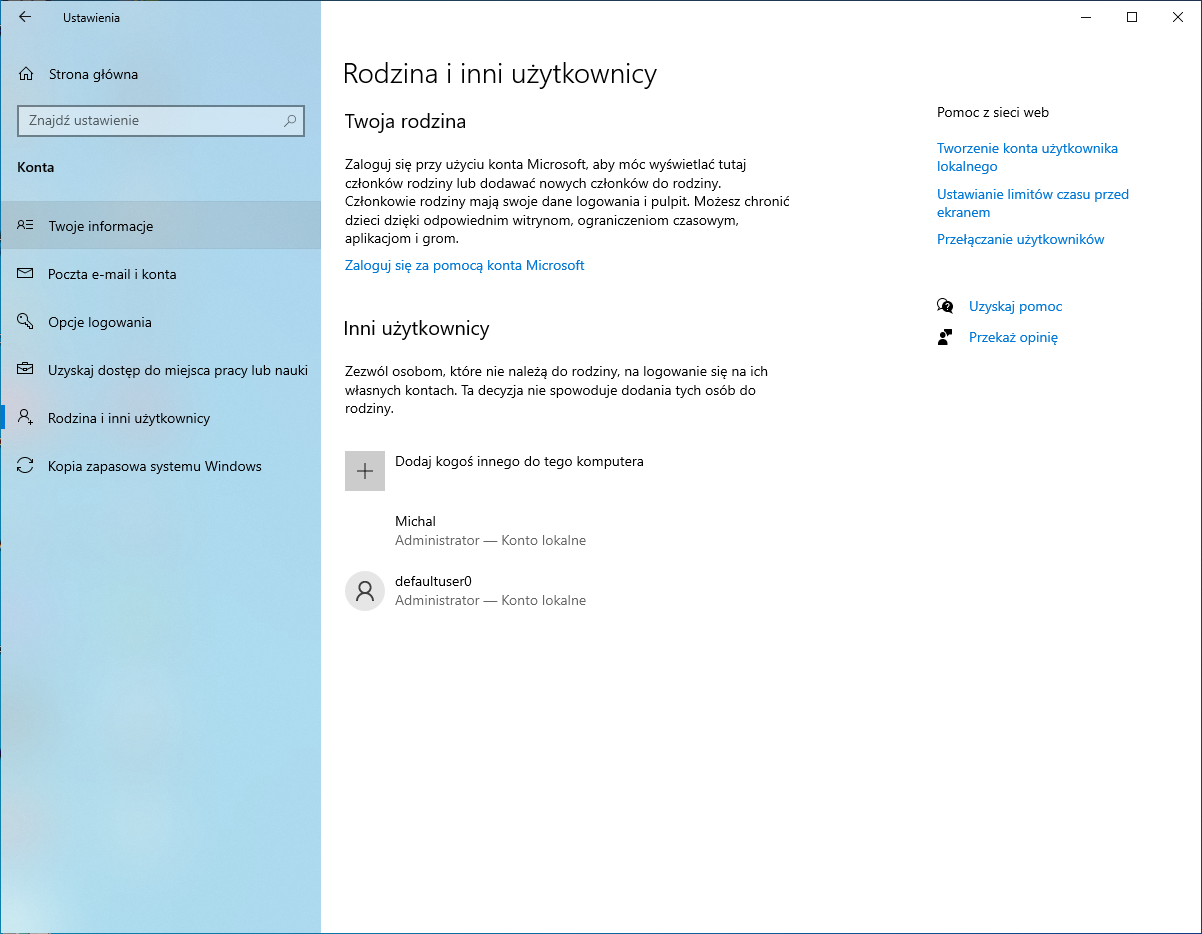Open the Przełączanie użytkowników help link
1202x934 pixels.
[x=1020, y=239]
